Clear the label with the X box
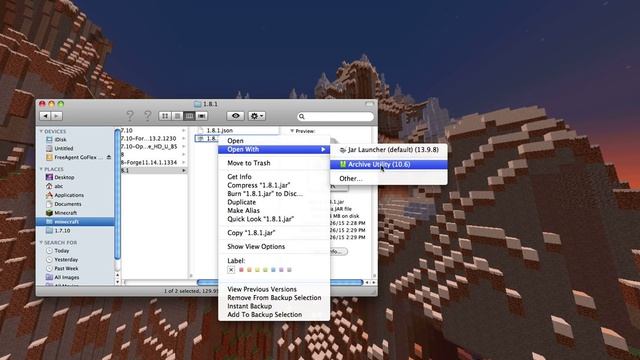640x360 pixels. pyautogui.click(x=231, y=270)
